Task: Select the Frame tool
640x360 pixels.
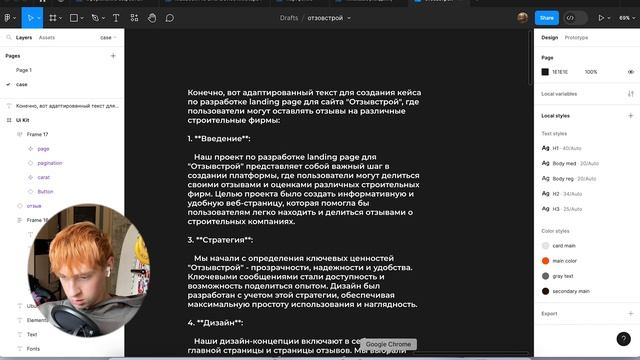Action: [53, 18]
